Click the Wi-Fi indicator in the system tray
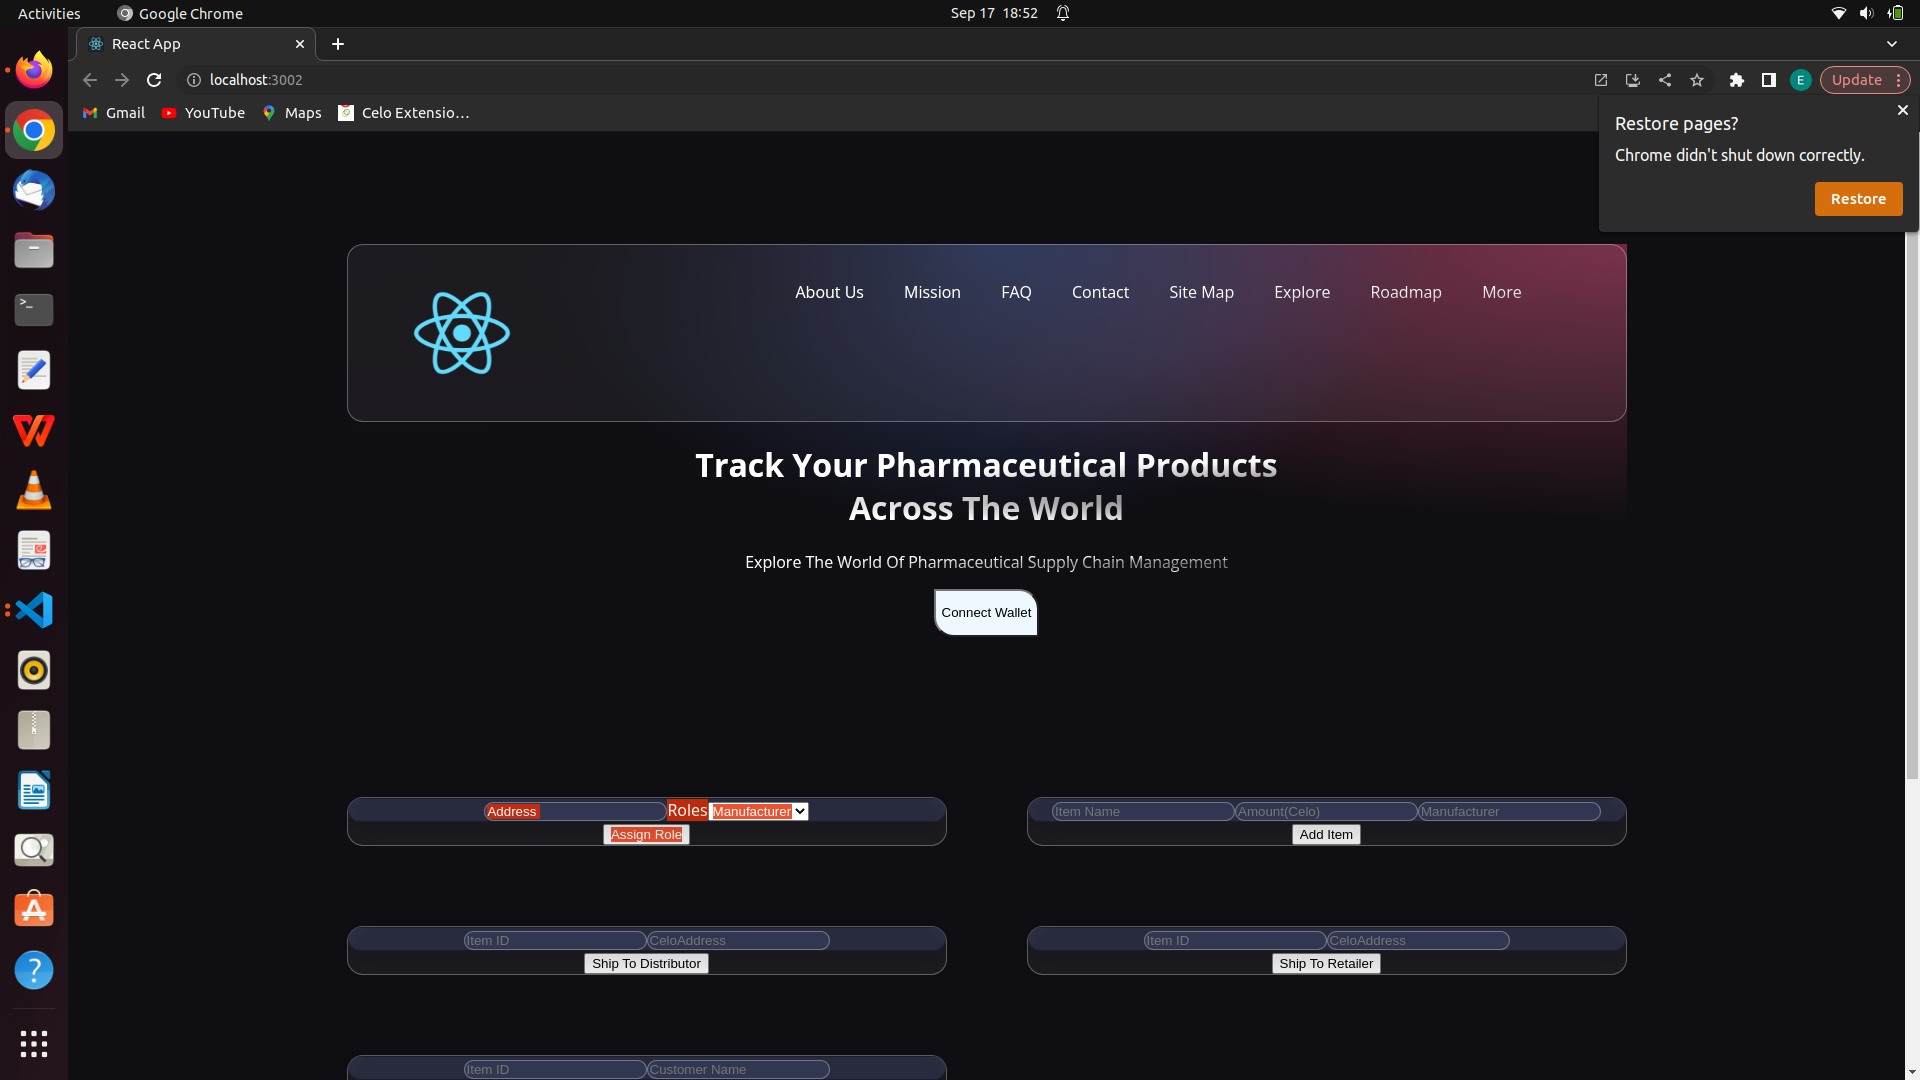The image size is (1920, 1080). [1838, 13]
